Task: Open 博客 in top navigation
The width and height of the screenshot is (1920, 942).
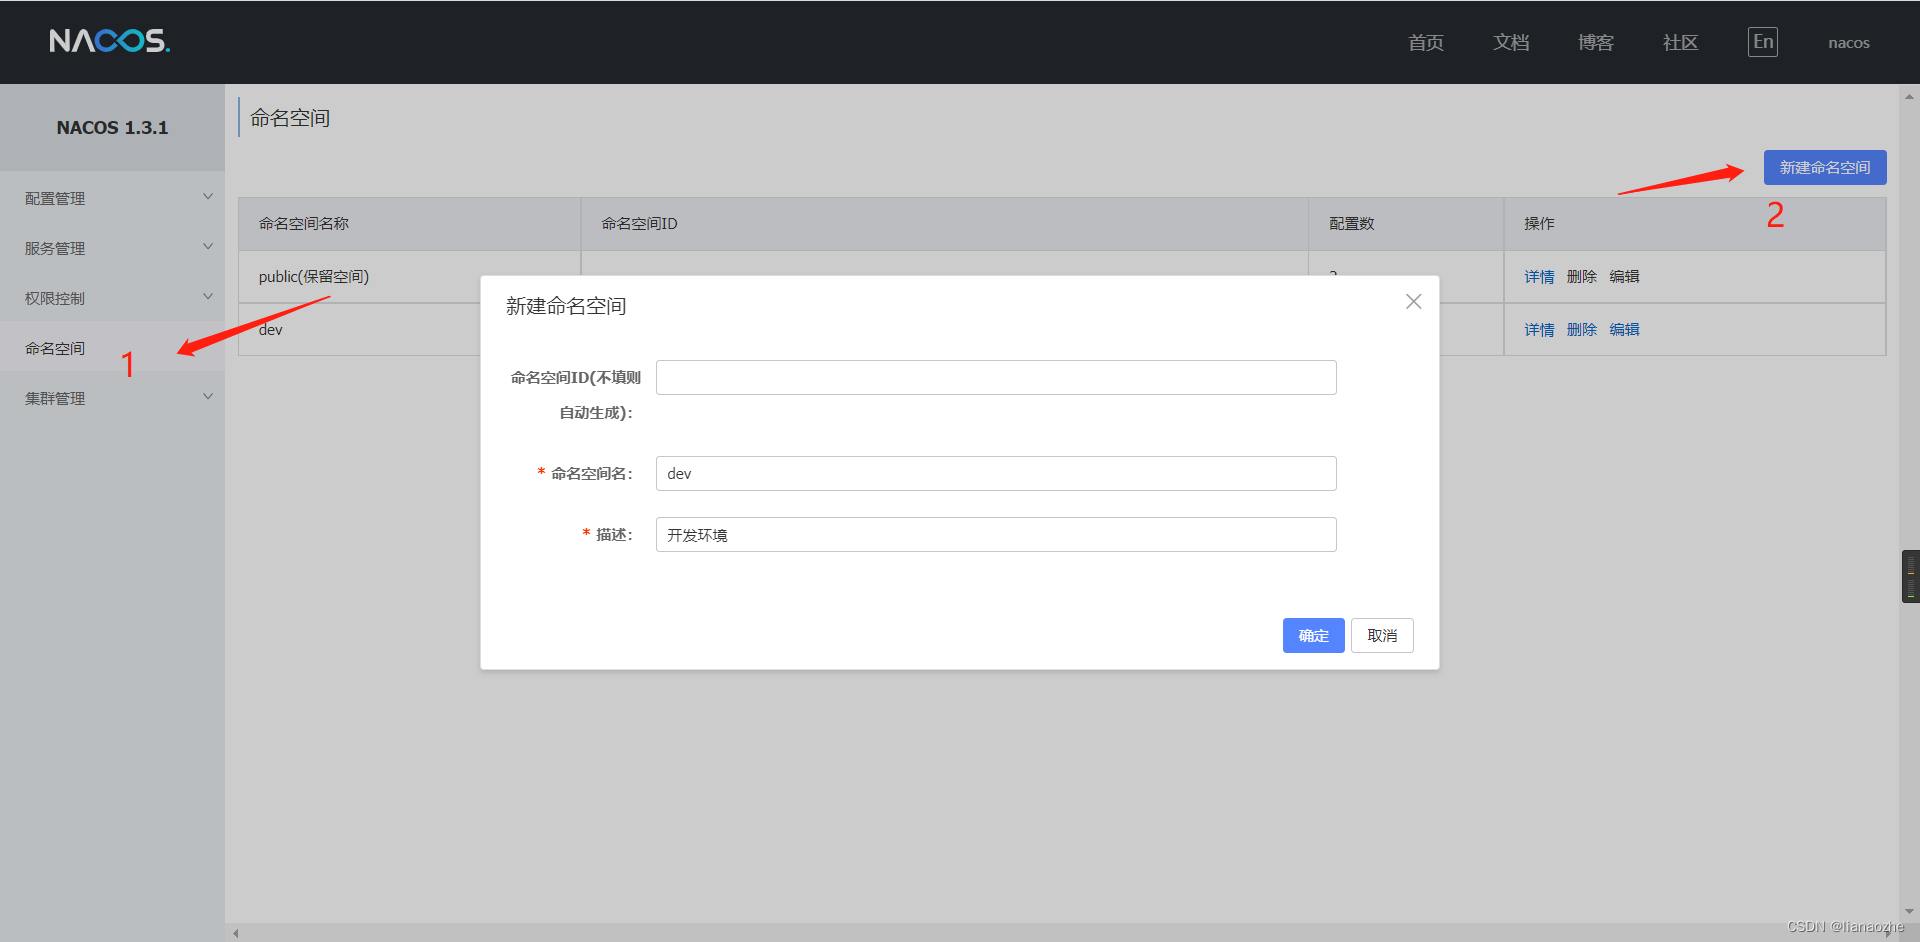Action: [1596, 42]
